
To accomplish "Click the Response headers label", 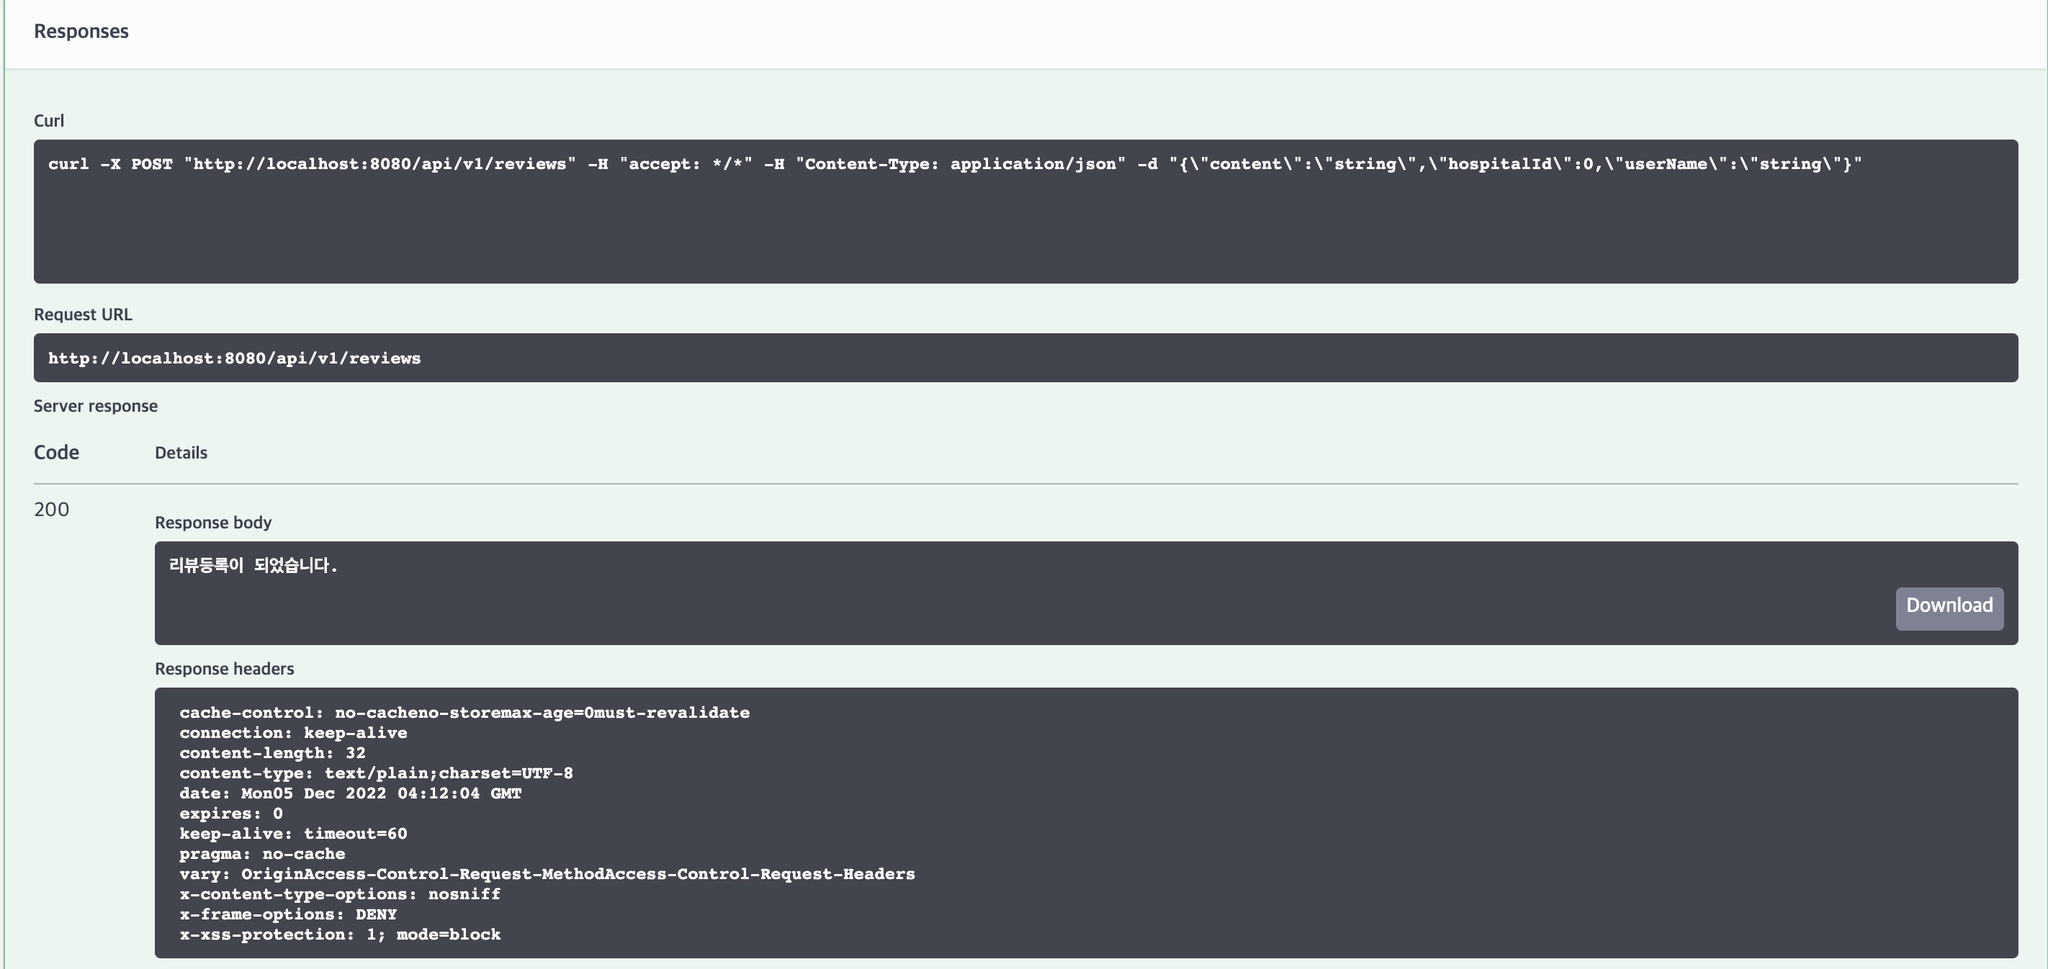I will pos(224,669).
